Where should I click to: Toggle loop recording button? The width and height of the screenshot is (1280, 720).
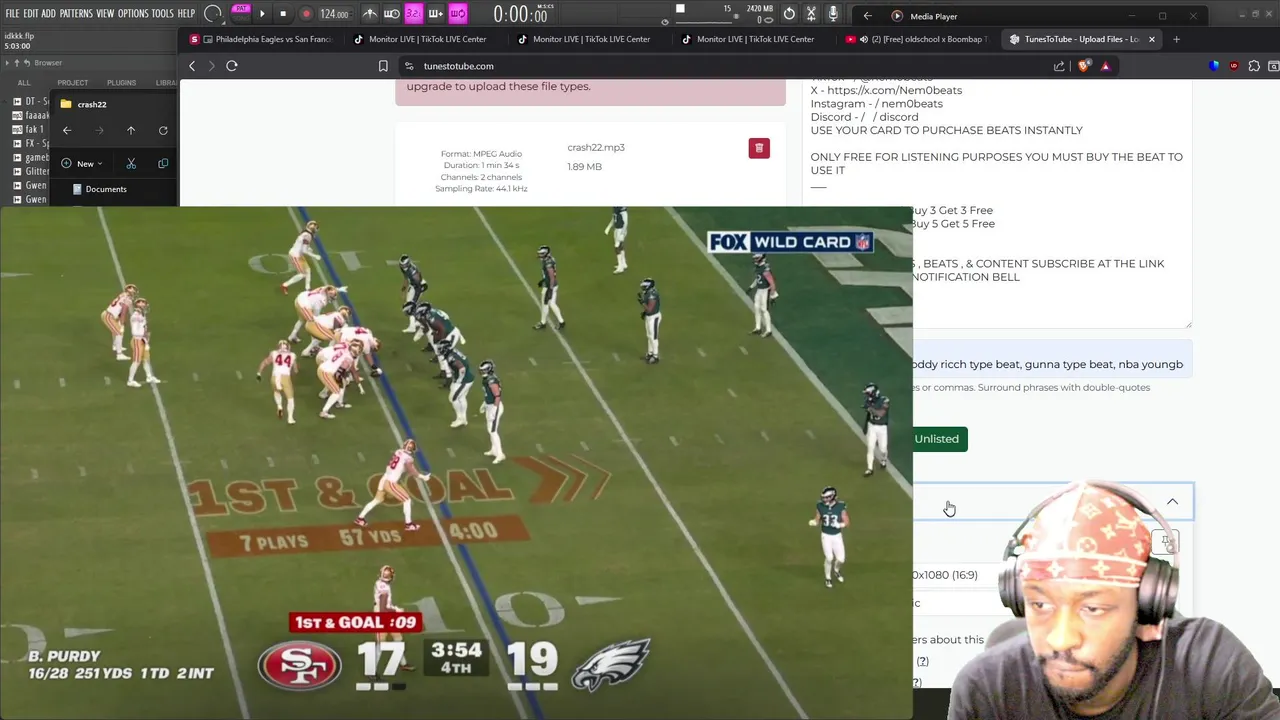point(457,14)
